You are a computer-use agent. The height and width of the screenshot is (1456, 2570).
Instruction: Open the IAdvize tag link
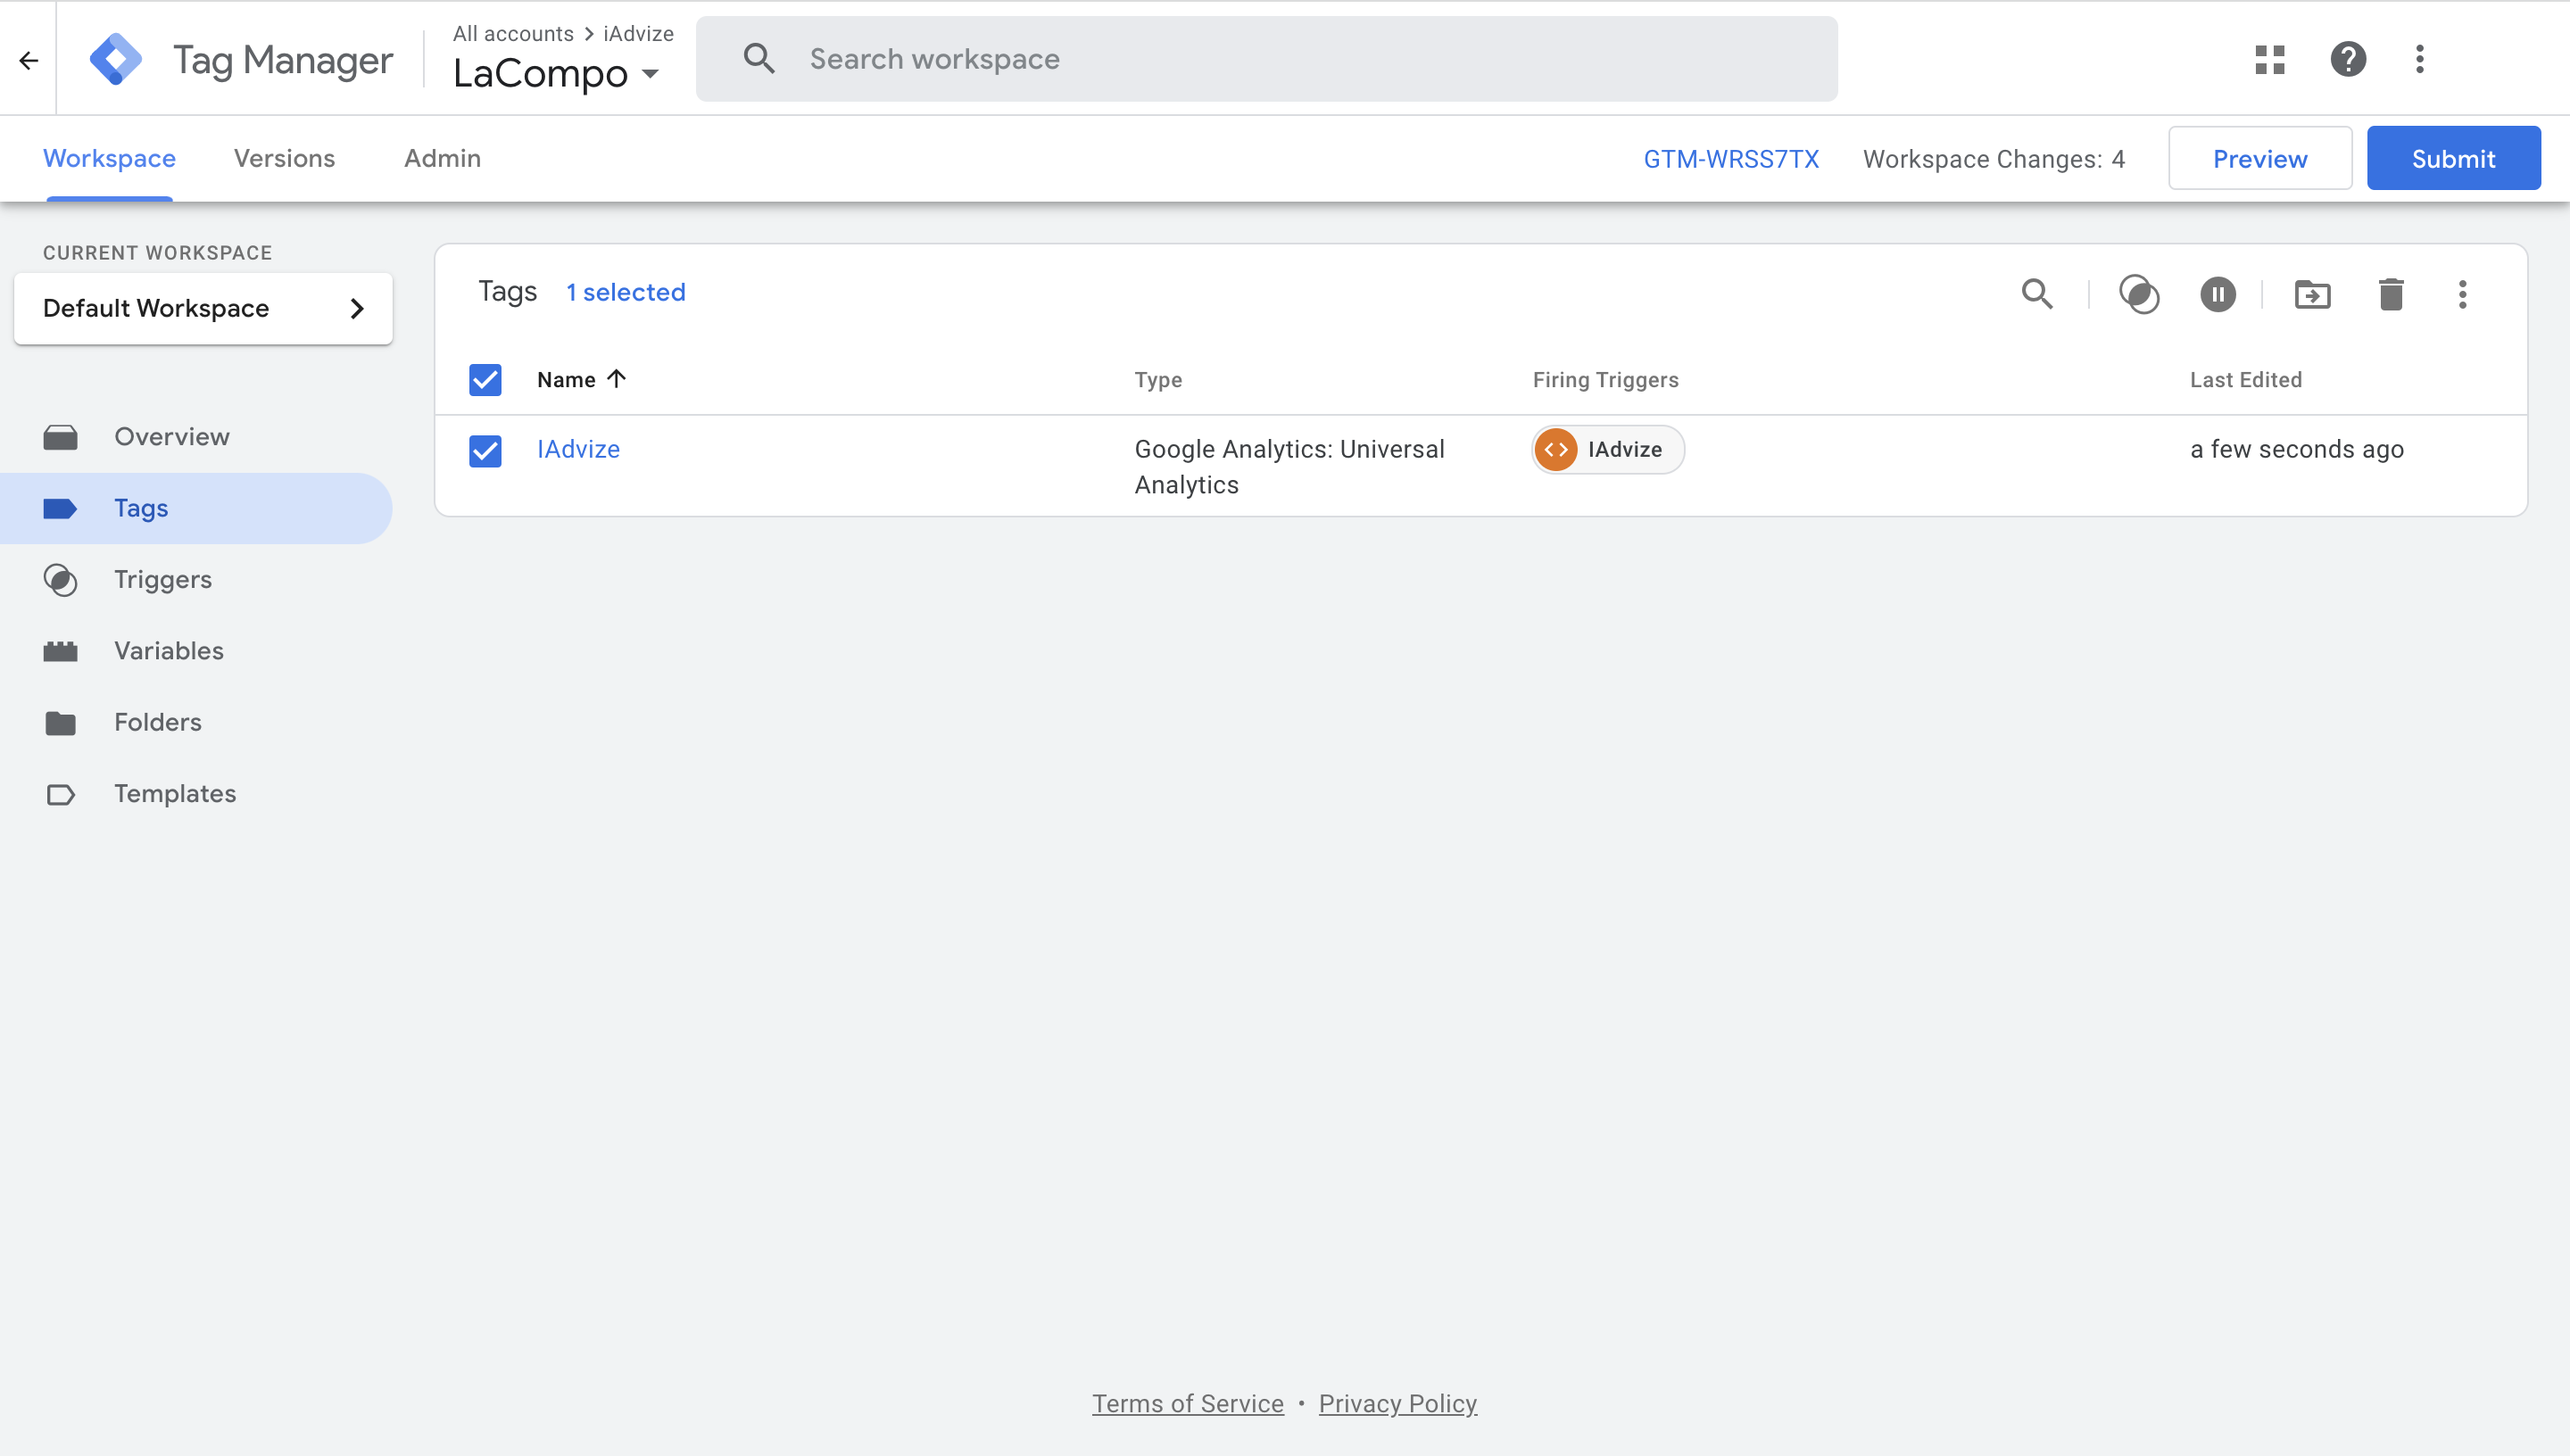(x=578, y=449)
